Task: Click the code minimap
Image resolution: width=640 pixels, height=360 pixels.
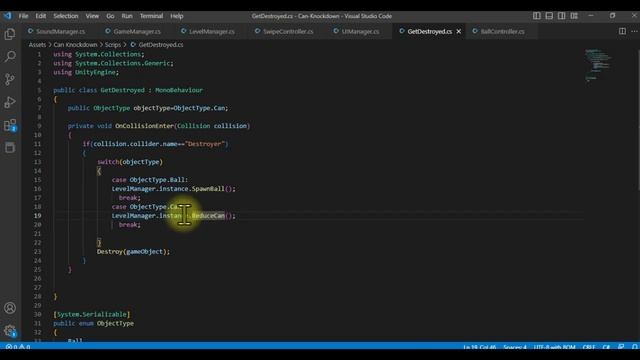Action: click(x=598, y=65)
